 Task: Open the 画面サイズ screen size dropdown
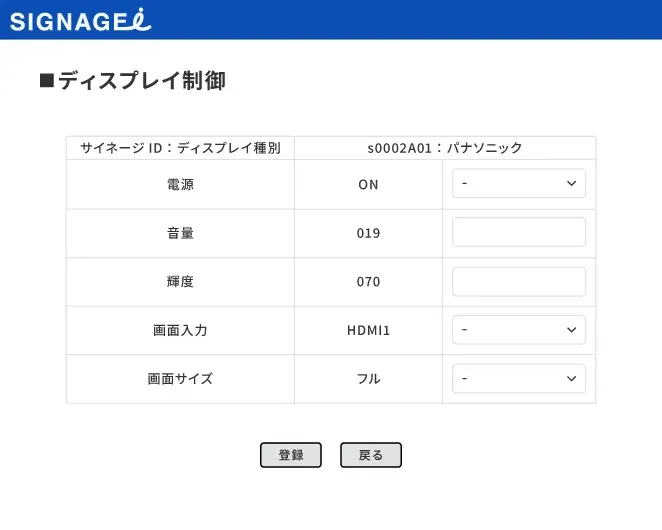[x=518, y=379]
